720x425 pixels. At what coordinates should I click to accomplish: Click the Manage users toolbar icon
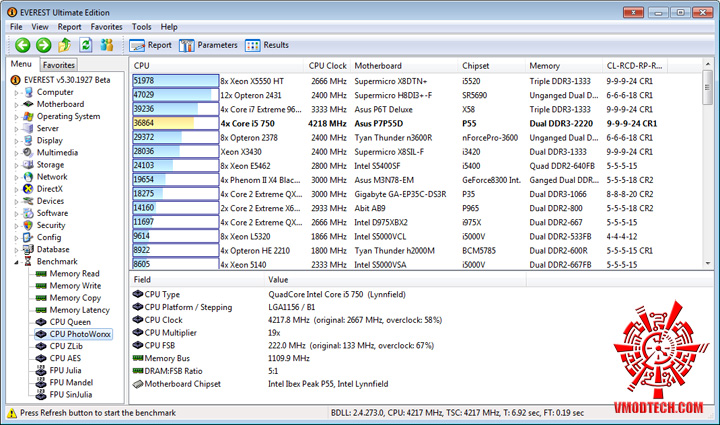click(x=107, y=45)
